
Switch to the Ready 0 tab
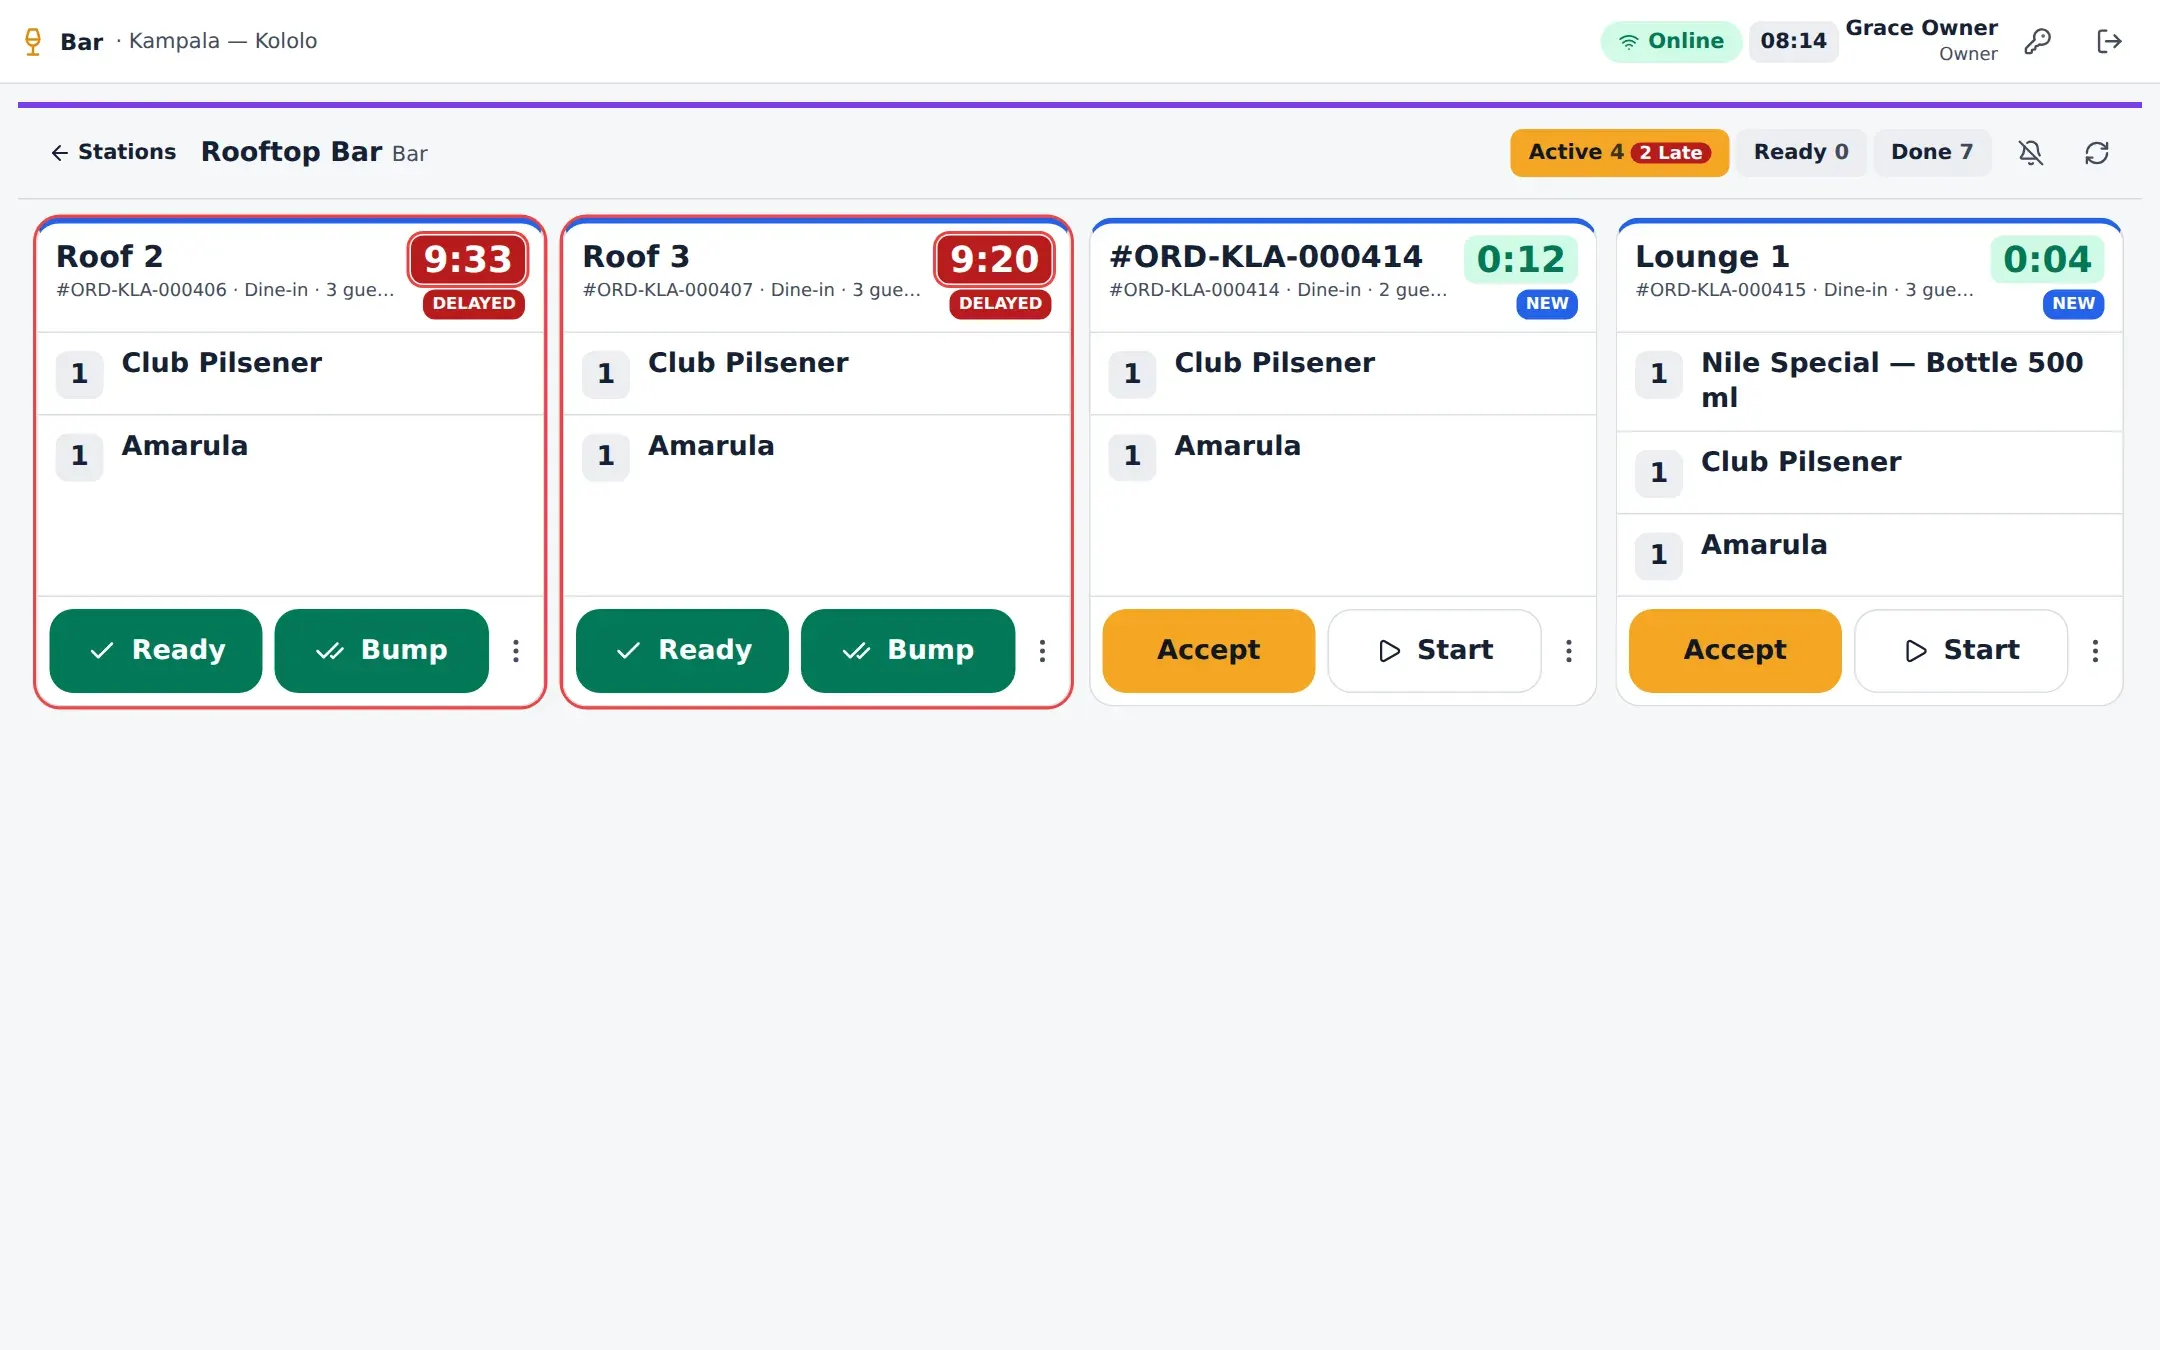coord(1800,152)
